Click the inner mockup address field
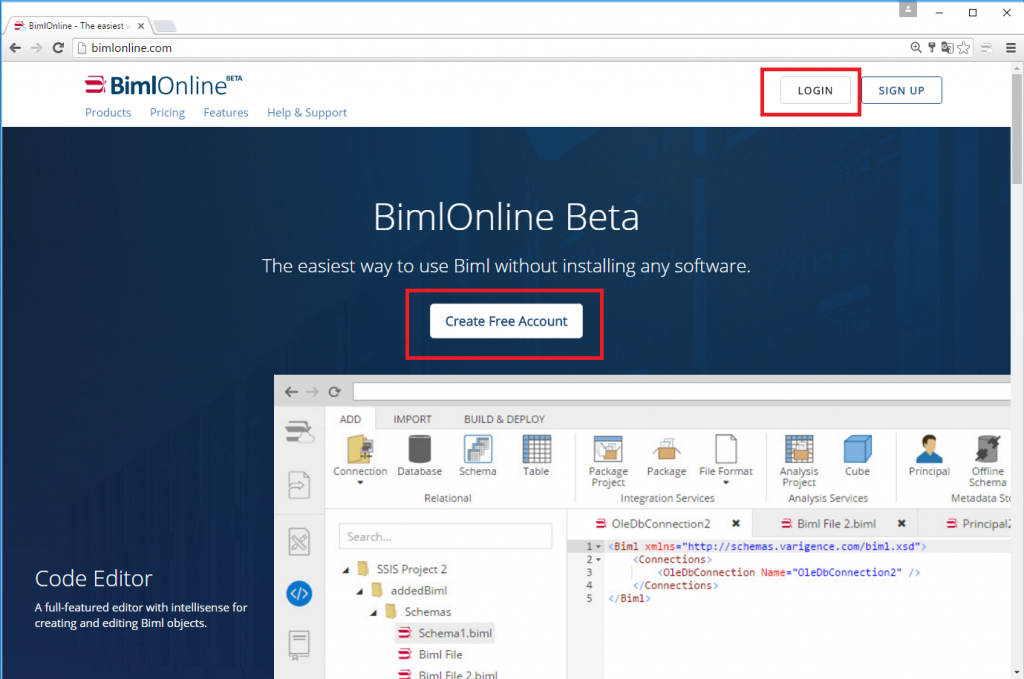This screenshot has height=679, width=1024. click(682, 392)
